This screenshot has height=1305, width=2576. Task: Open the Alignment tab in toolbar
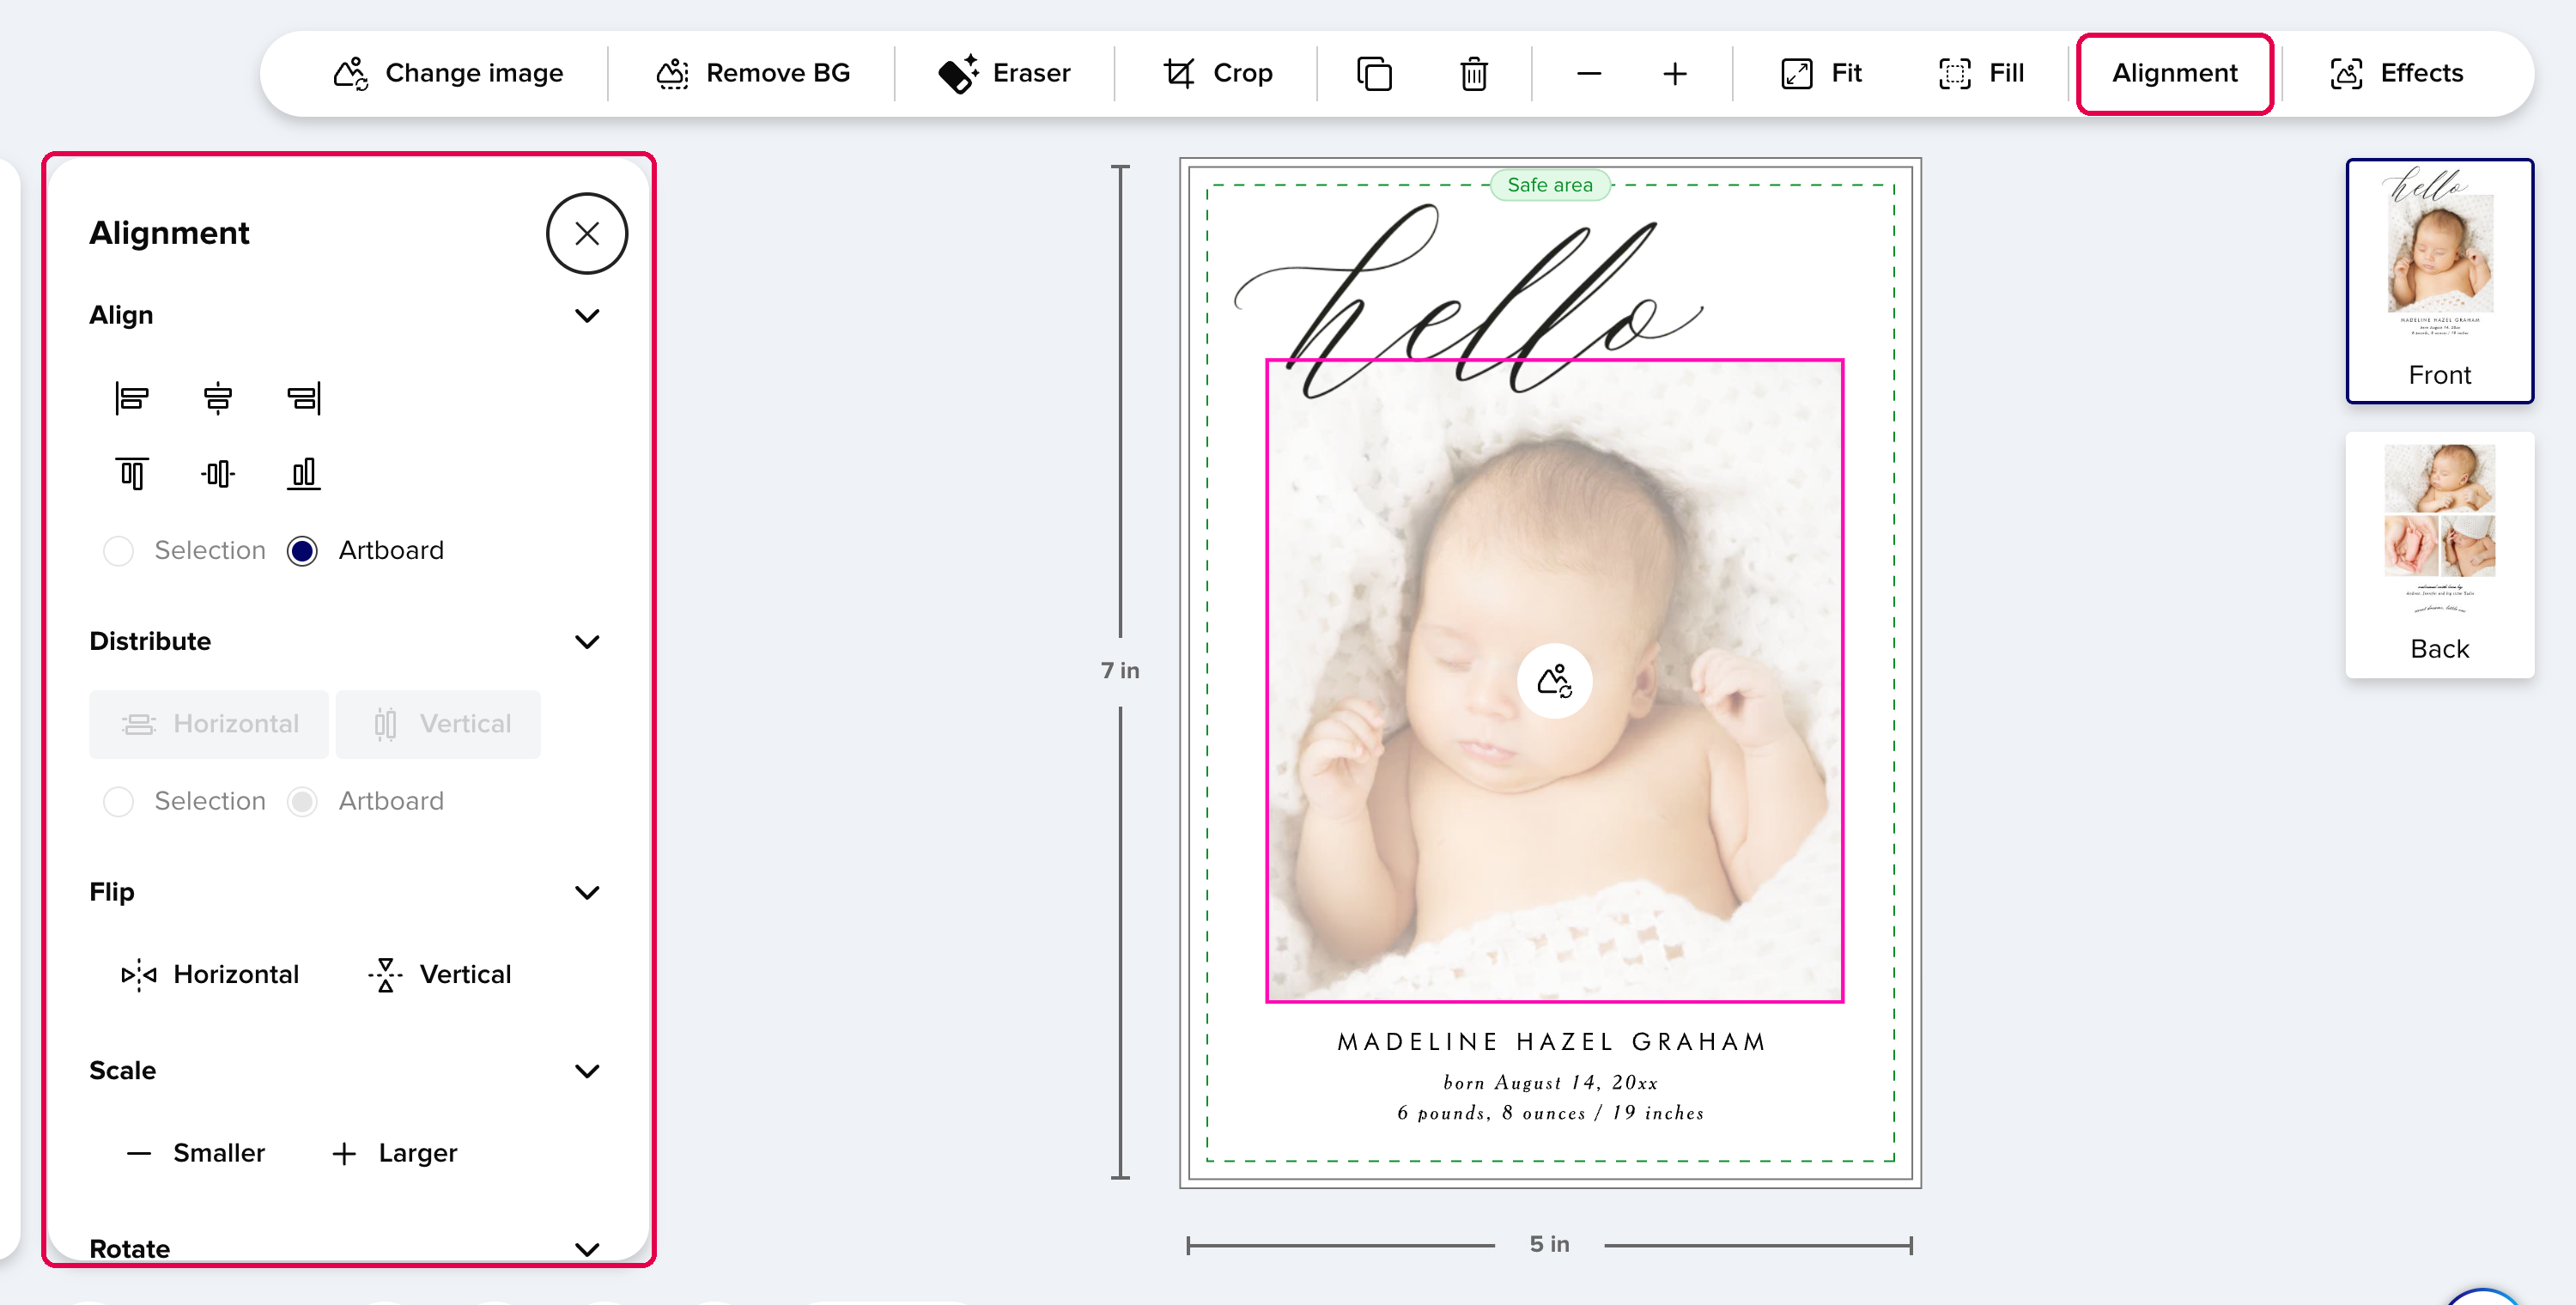[x=2174, y=73]
